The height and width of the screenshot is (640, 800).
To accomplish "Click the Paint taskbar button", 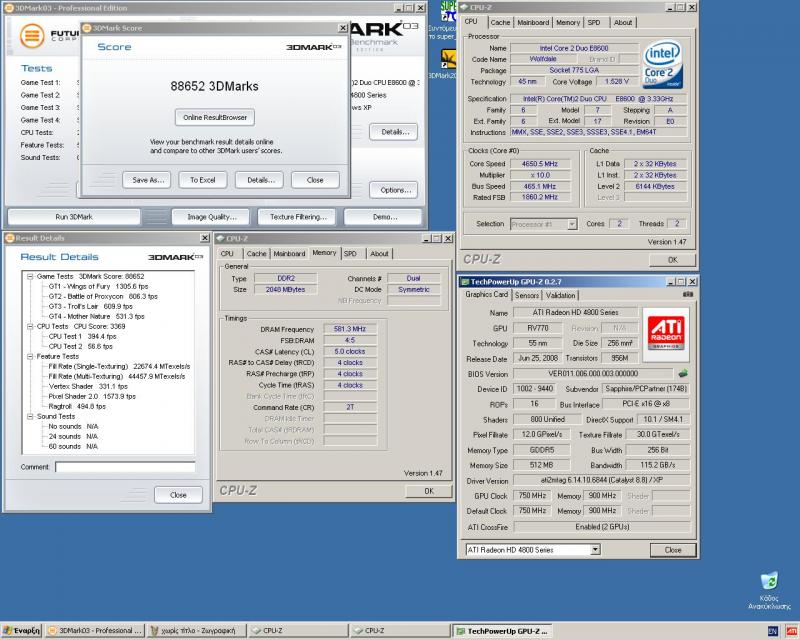I will point(196,631).
